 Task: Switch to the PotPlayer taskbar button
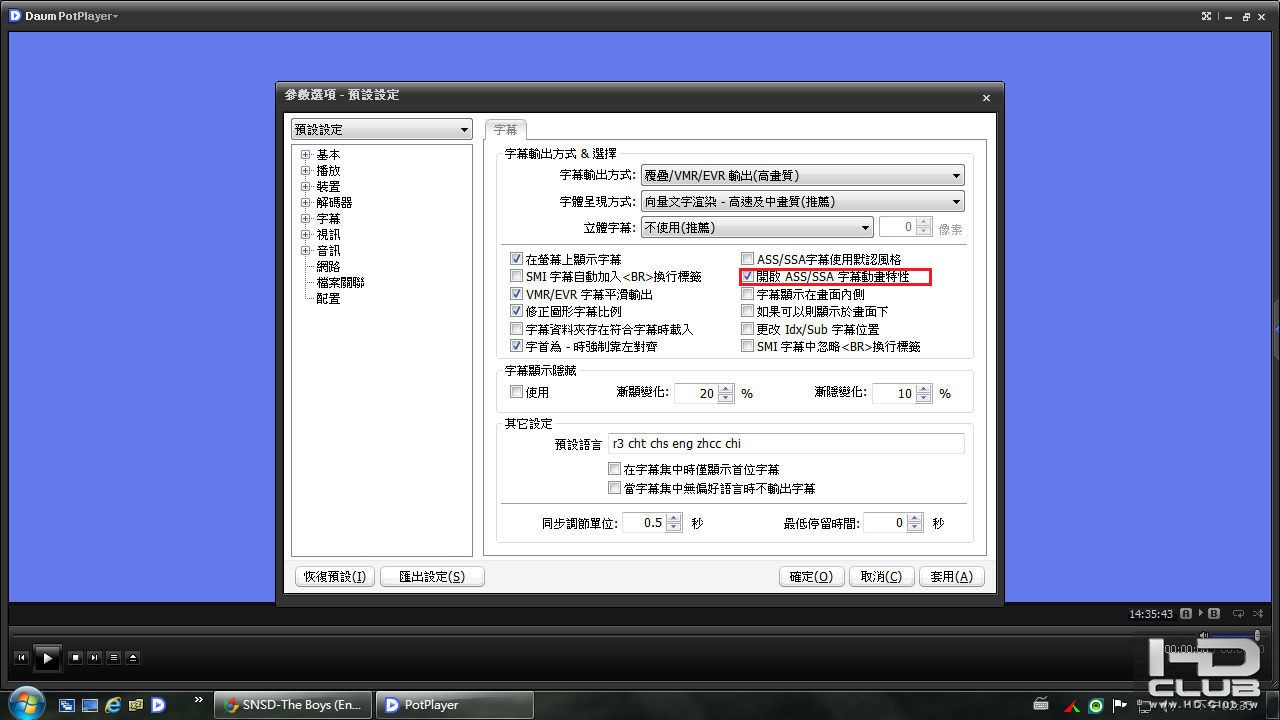[455, 705]
